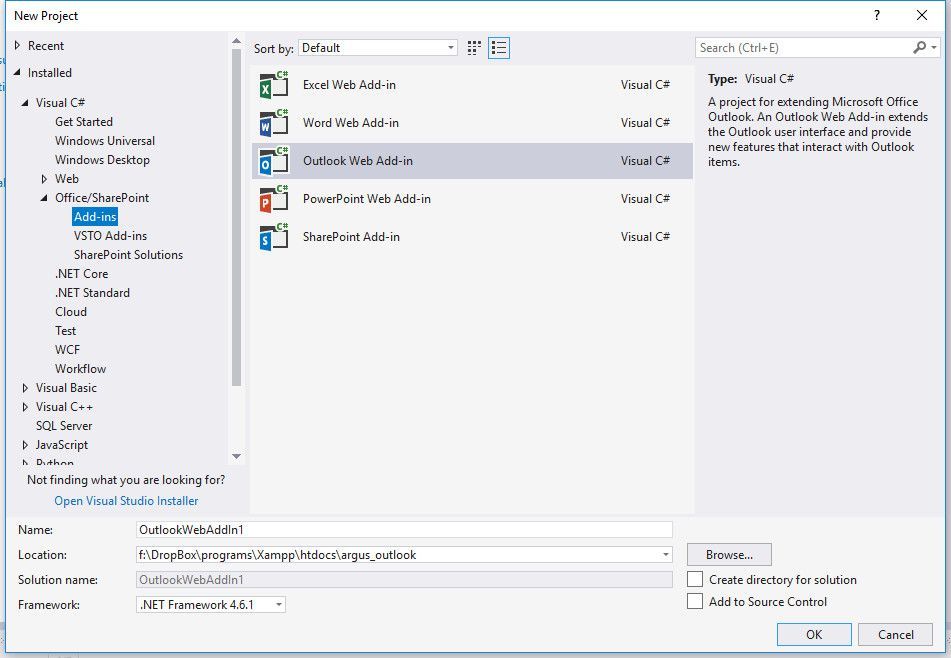
Task: Click the project Name field
Action: 404,529
